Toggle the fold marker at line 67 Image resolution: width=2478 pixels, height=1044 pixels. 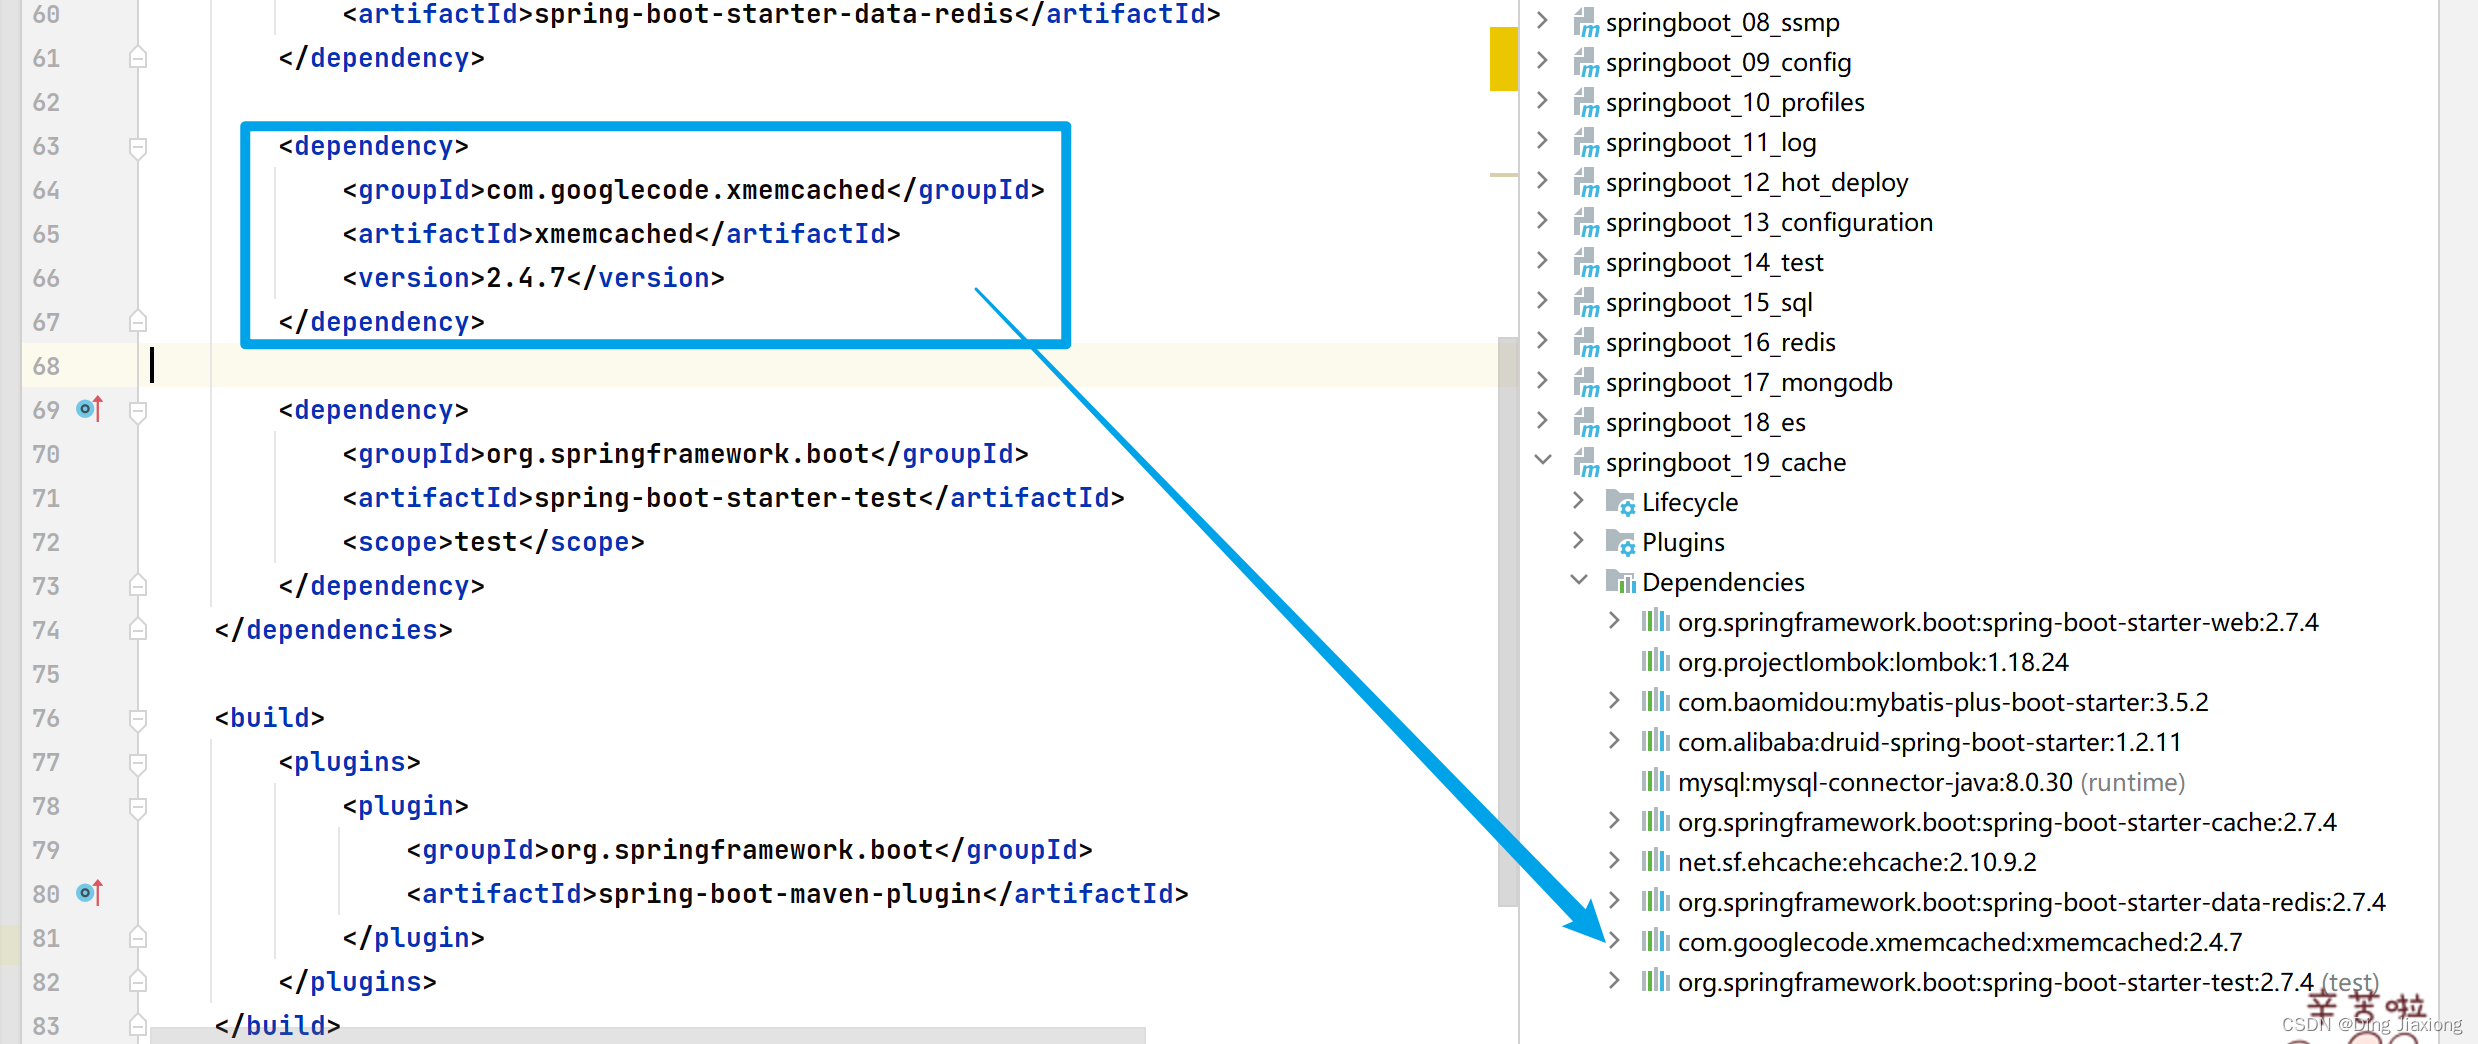pos(138,322)
